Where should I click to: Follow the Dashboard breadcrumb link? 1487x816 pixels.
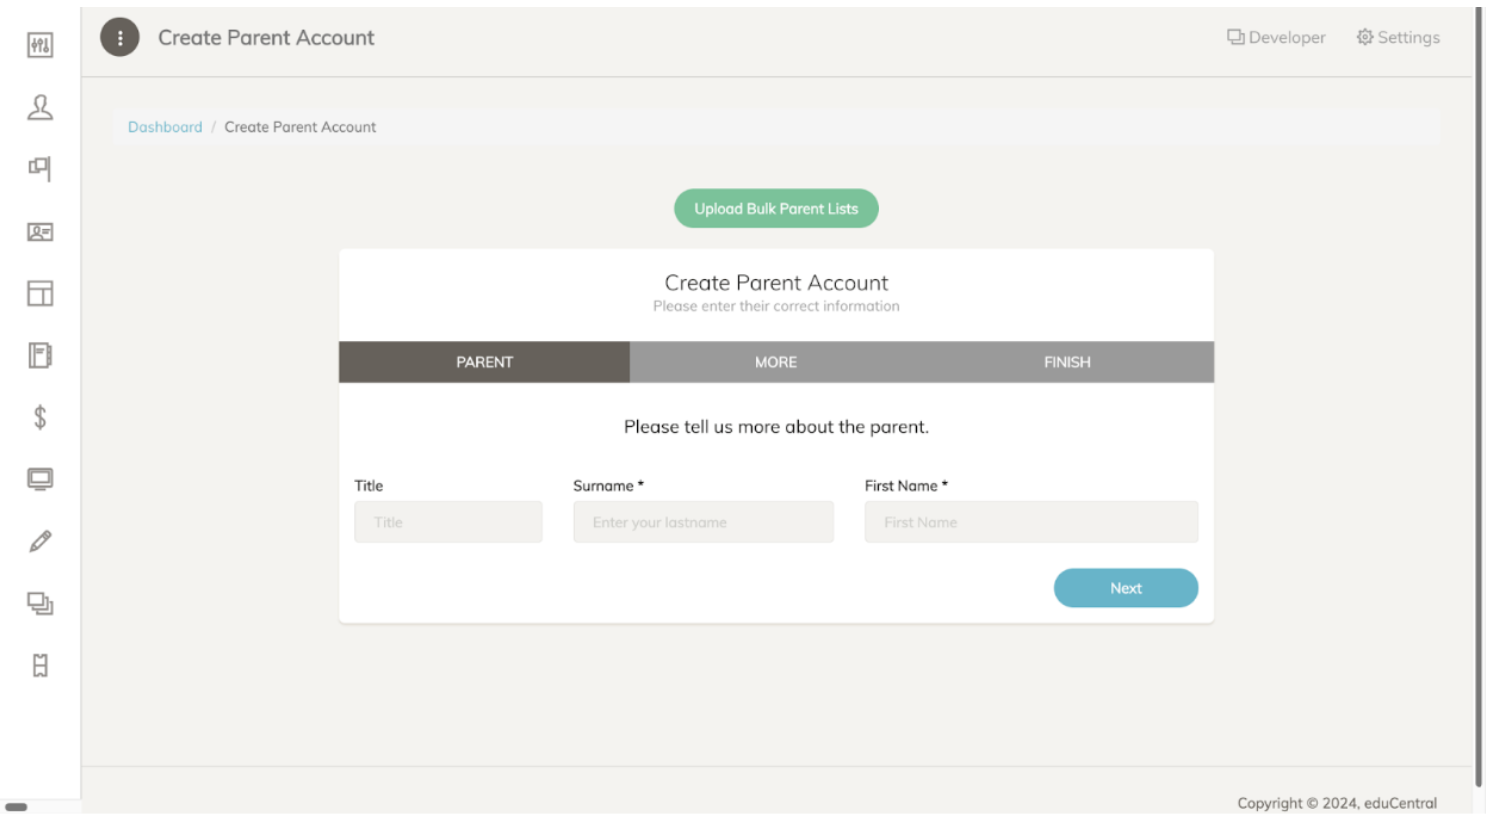(x=165, y=127)
